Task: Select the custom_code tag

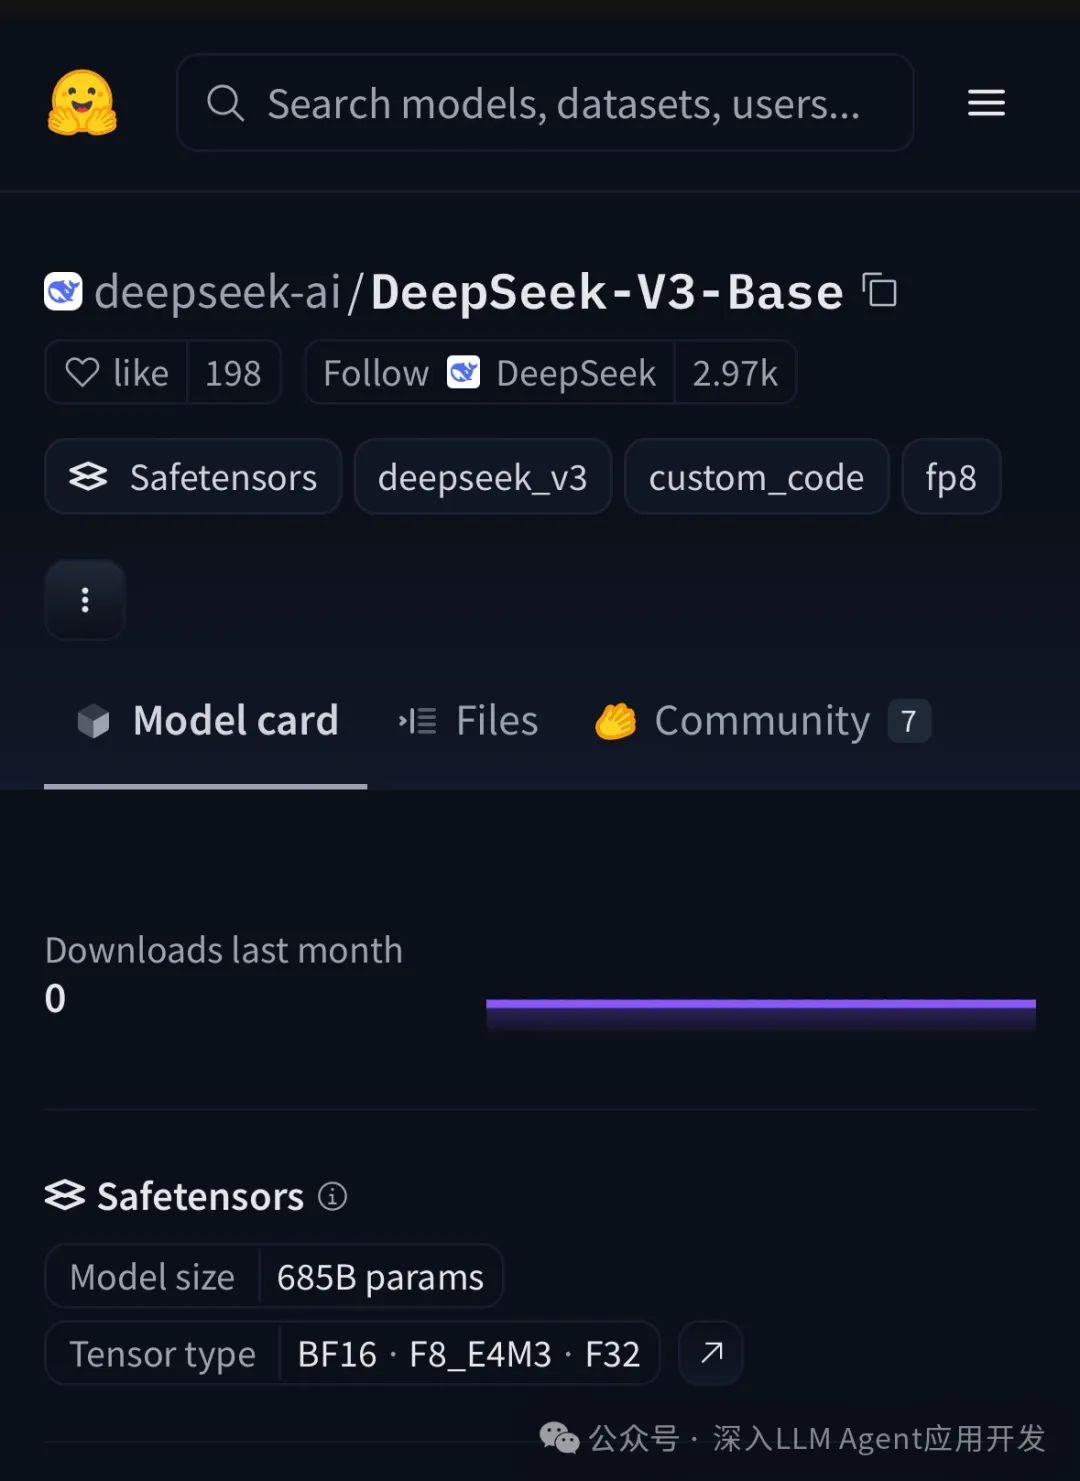Action: 757,477
